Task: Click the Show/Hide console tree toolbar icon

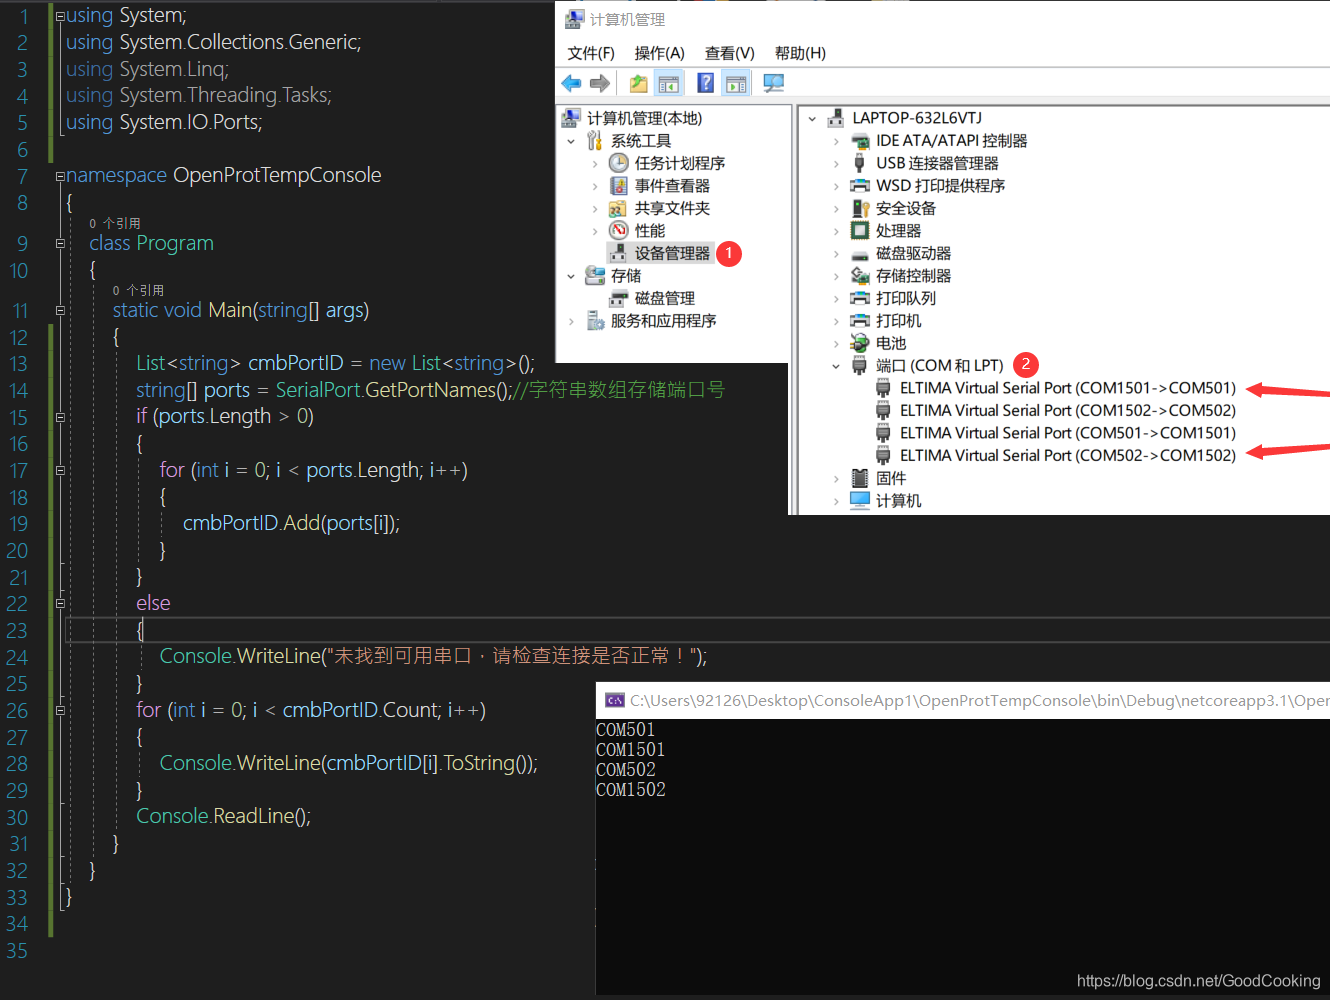Action: click(x=668, y=83)
